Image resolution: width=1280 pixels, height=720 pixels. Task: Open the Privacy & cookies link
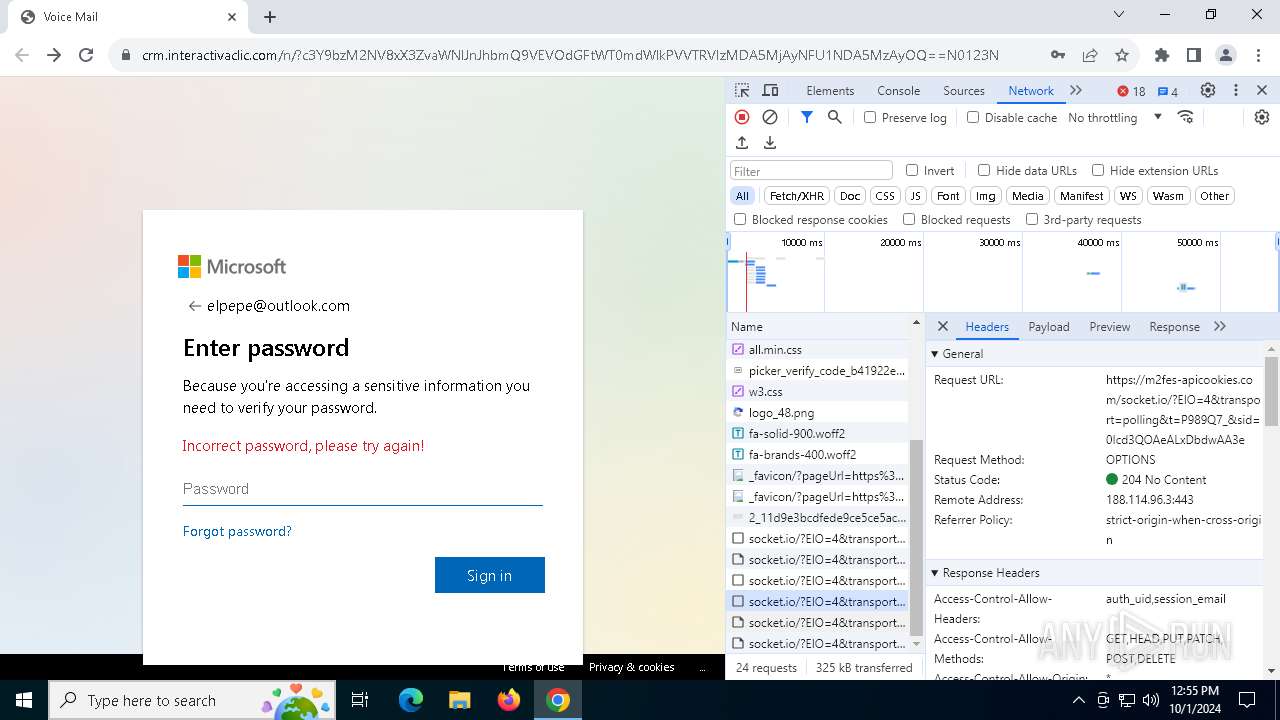[631, 667]
